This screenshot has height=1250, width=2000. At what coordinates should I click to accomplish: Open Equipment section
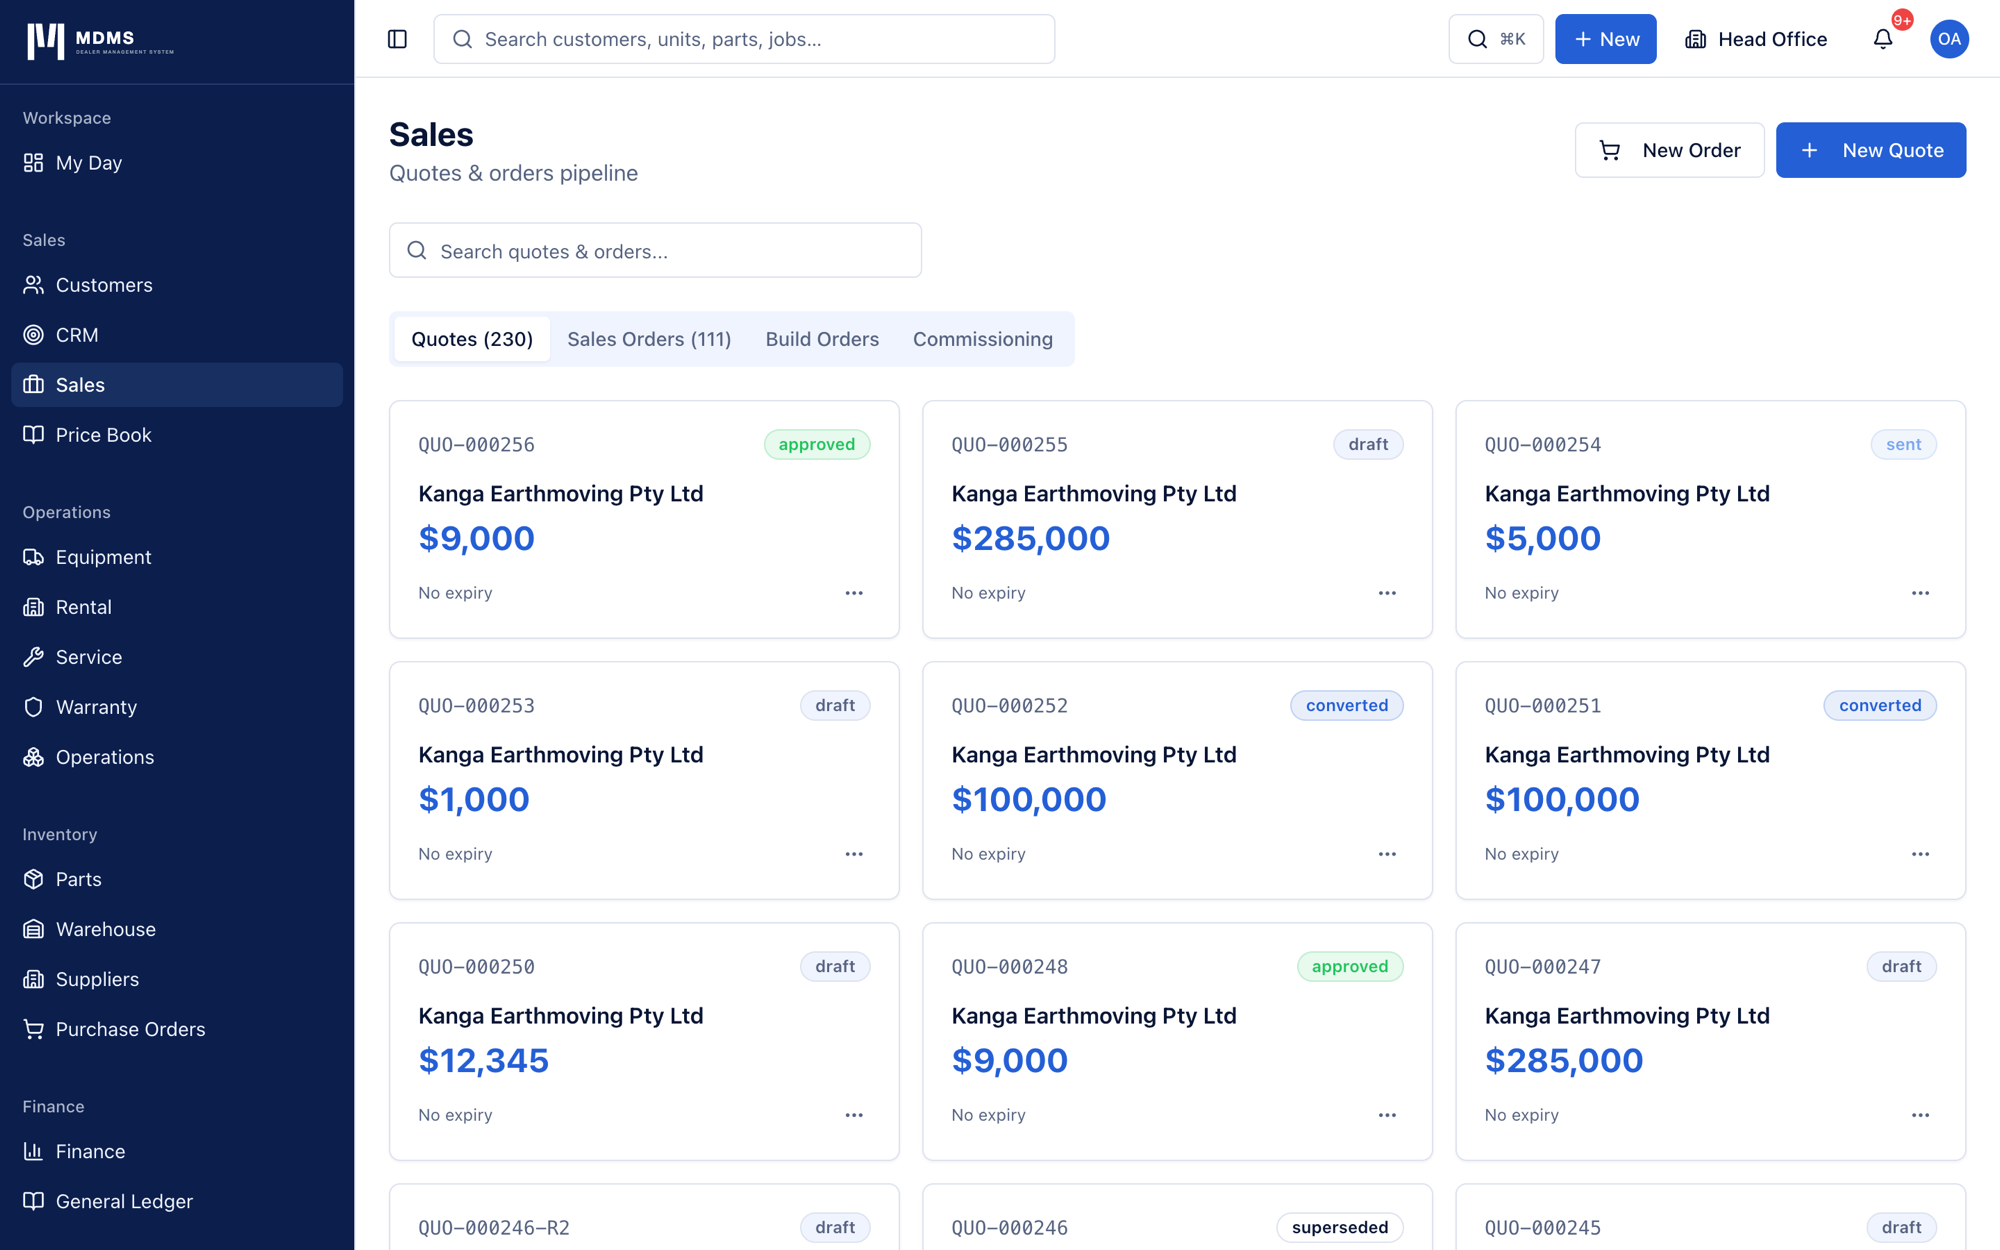point(177,557)
